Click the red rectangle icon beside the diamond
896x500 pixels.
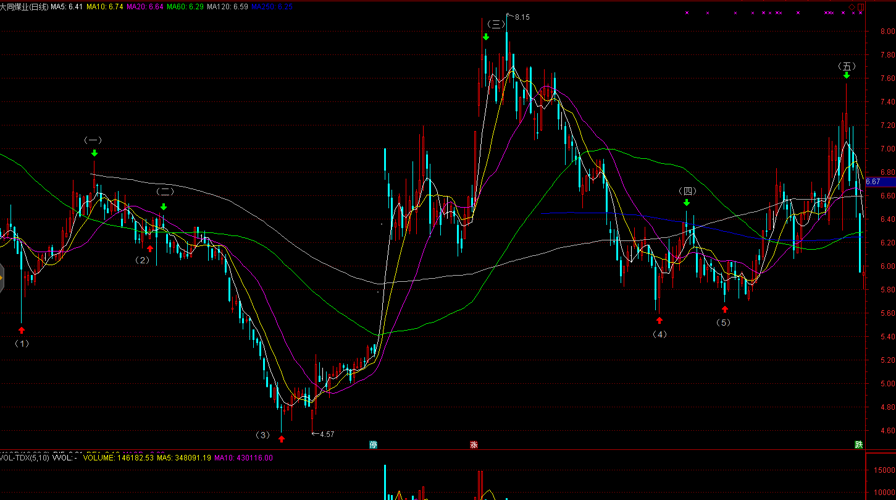[x=861, y=7]
